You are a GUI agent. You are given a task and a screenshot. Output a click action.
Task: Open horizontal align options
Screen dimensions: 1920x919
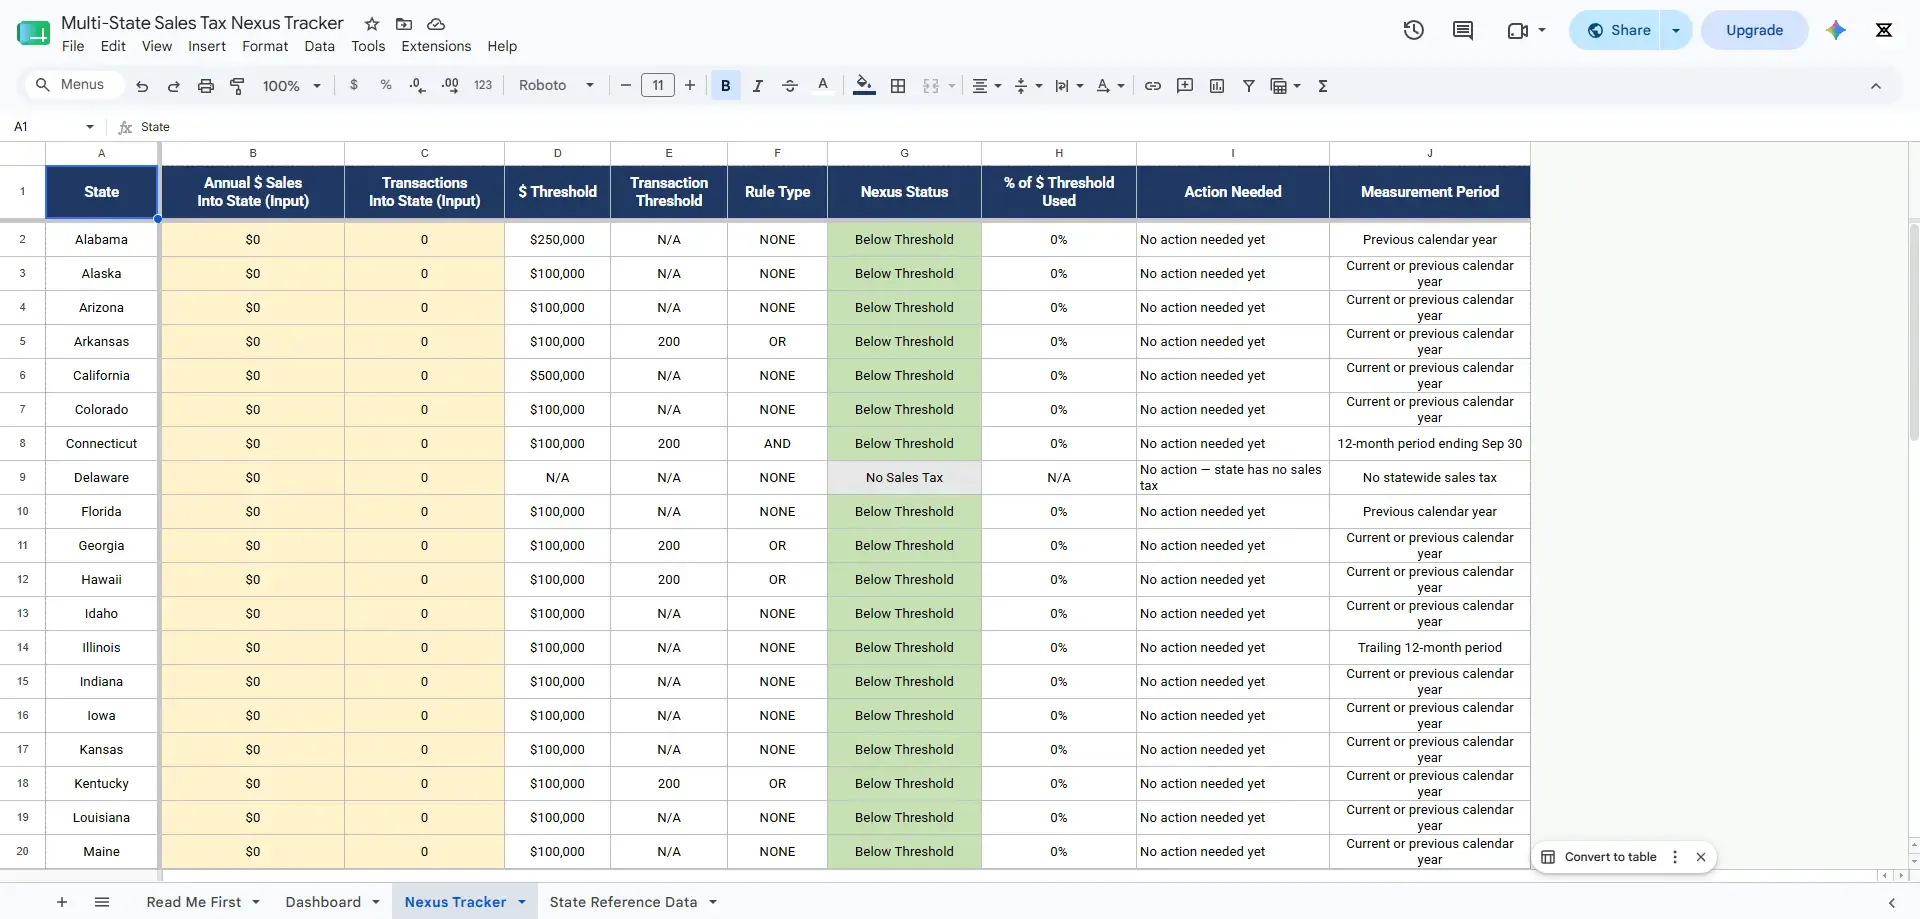(x=987, y=86)
